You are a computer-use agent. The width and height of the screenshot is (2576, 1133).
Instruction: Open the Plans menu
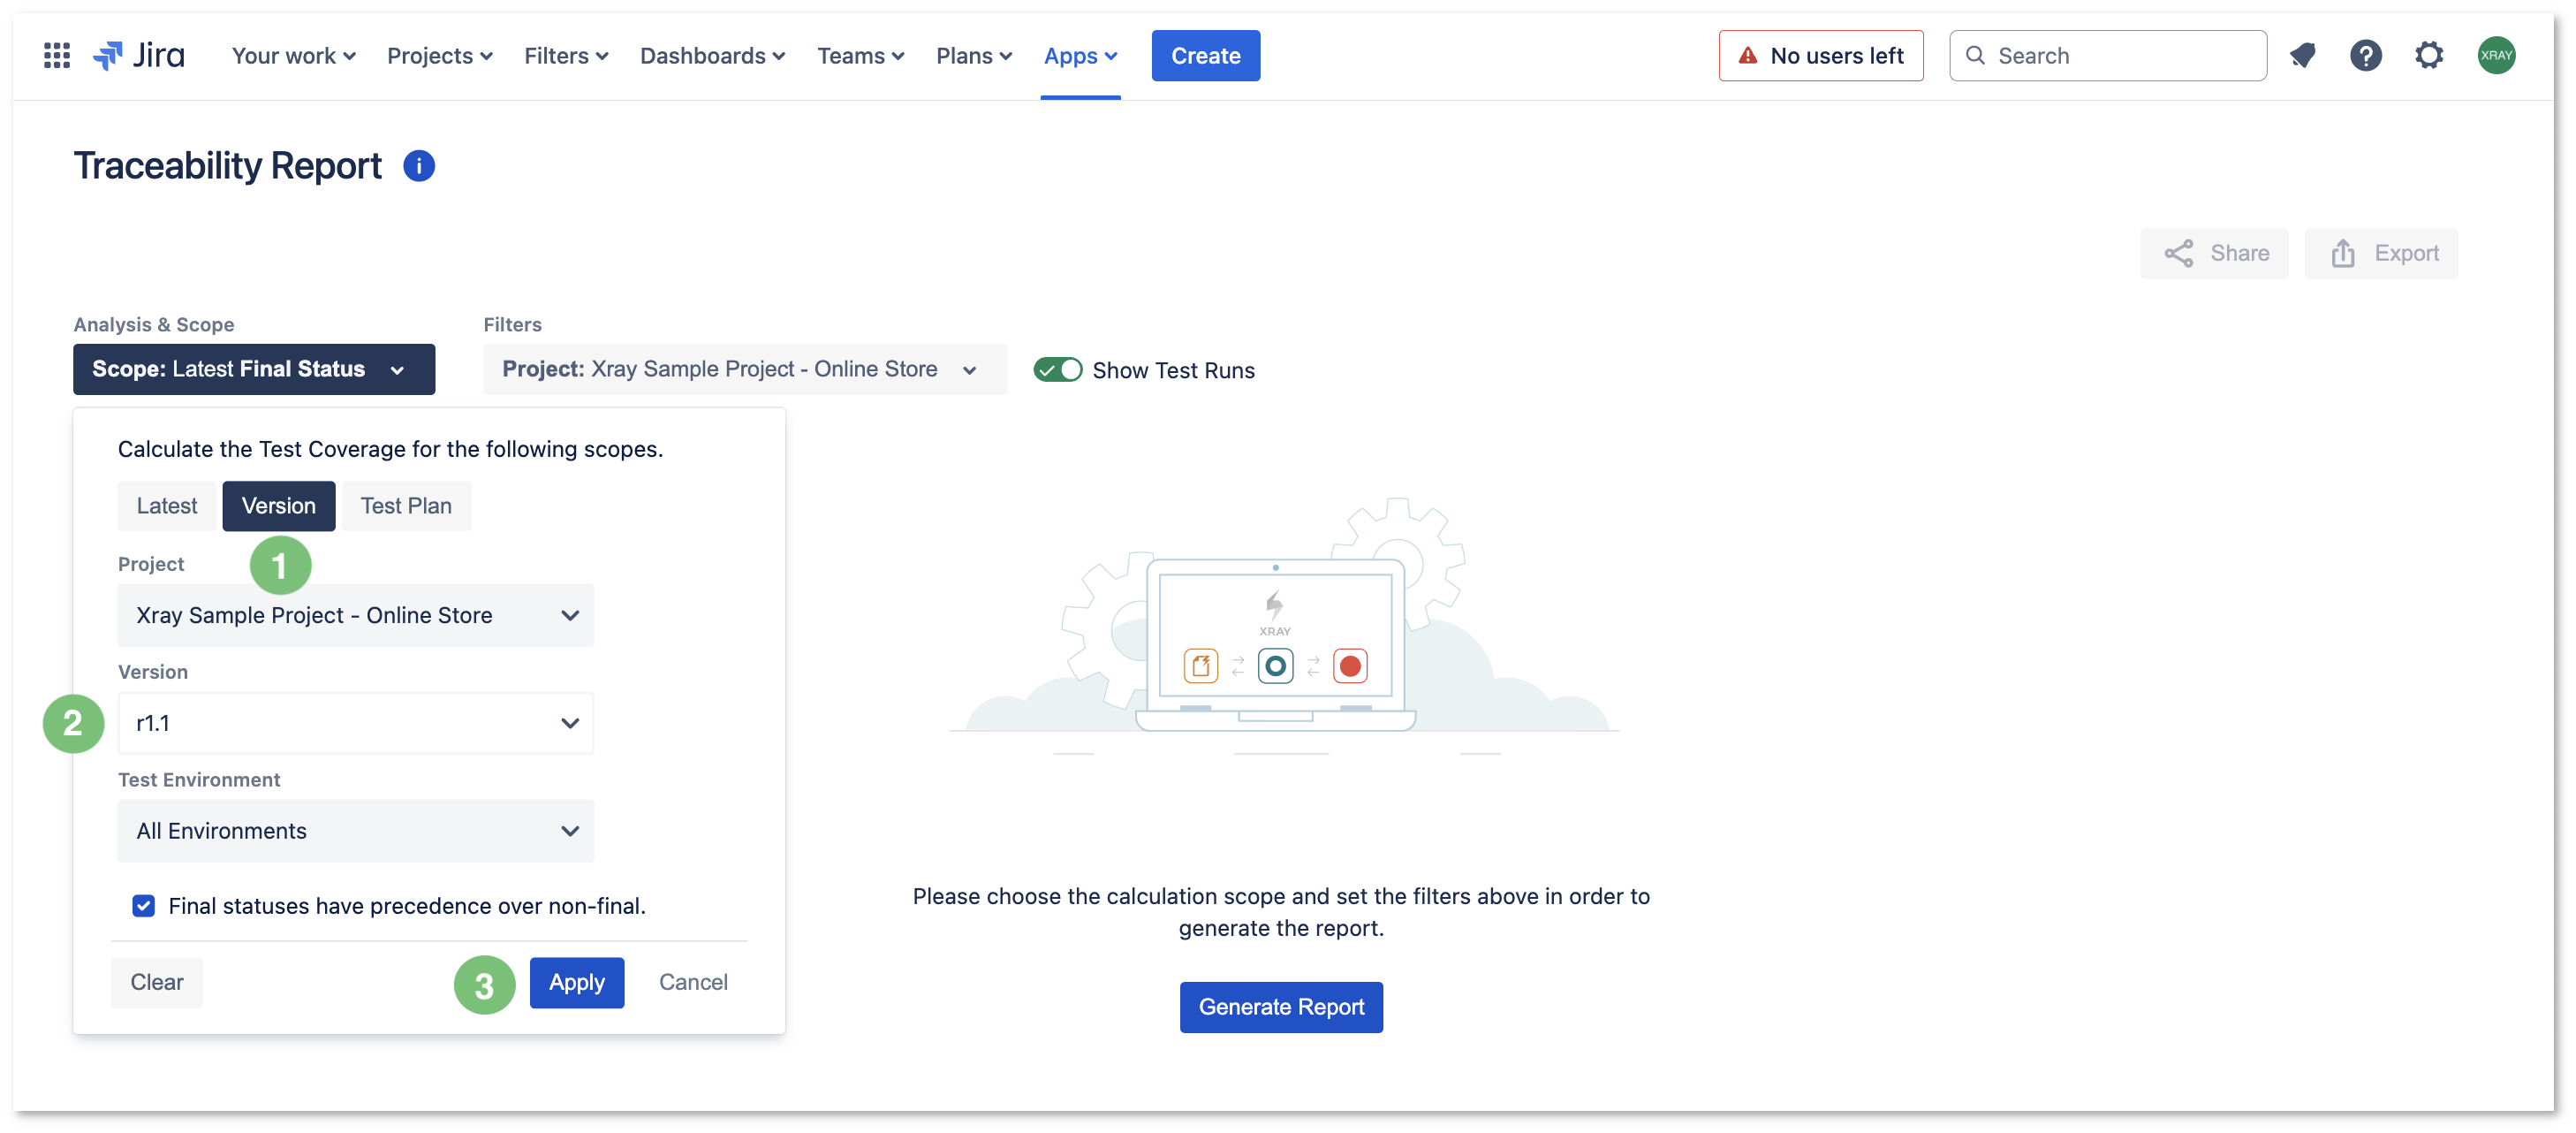click(x=974, y=56)
